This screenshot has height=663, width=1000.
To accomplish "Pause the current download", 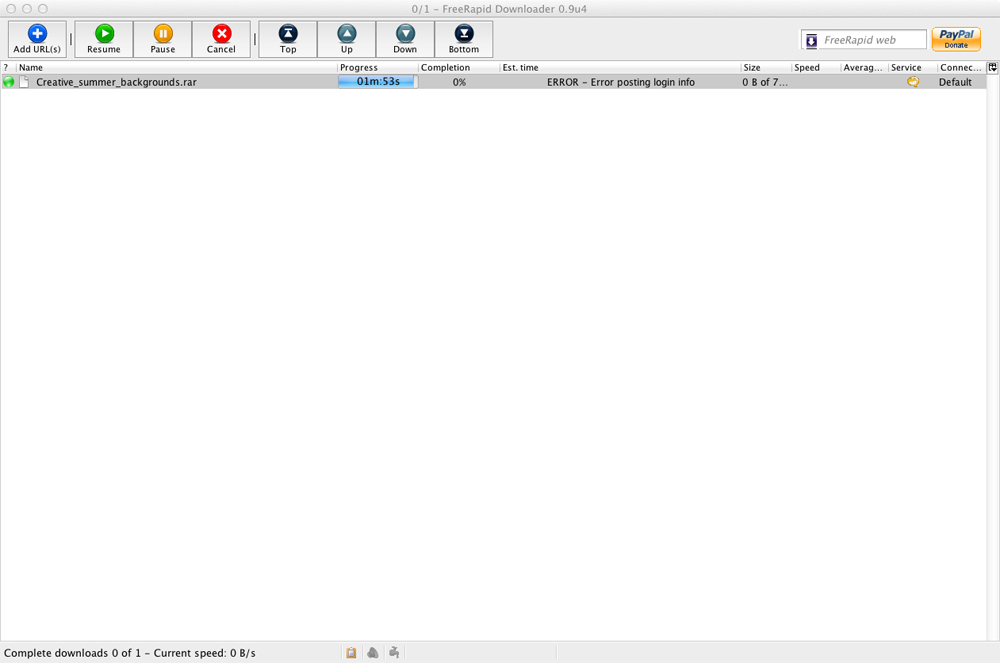I will [x=163, y=40].
